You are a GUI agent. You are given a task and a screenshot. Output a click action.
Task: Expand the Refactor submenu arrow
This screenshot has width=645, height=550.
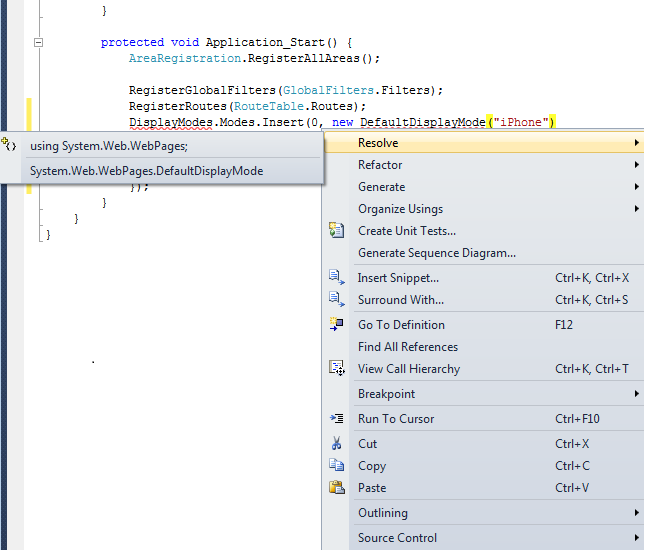tap(636, 165)
